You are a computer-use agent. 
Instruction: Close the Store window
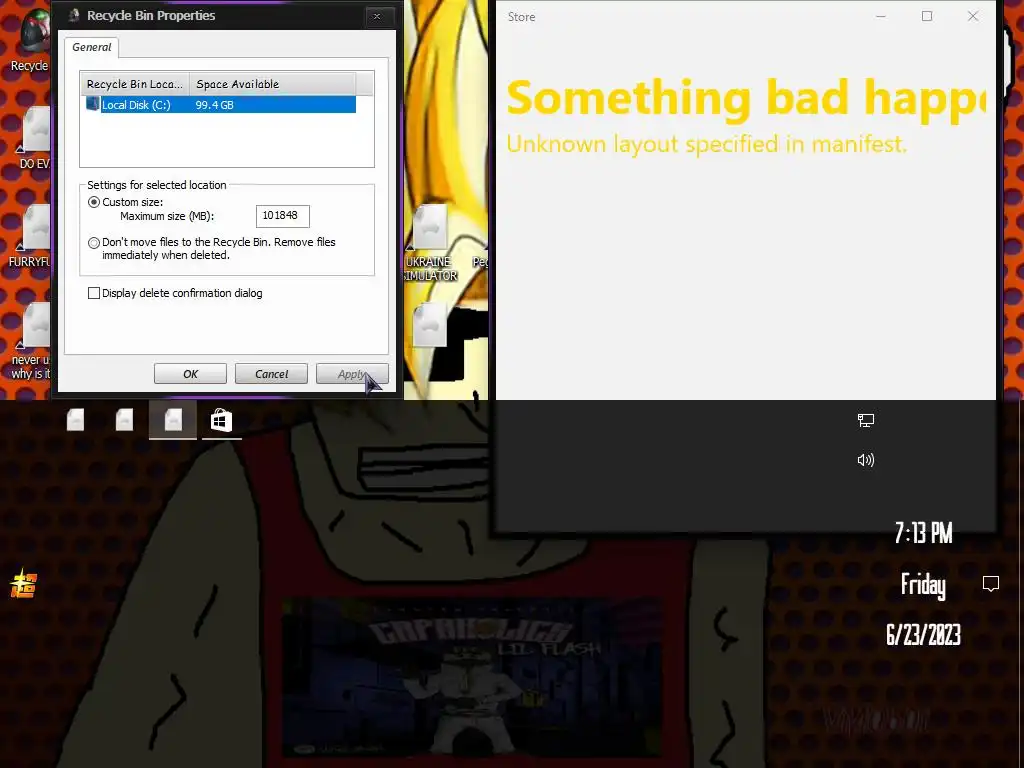click(973, 16)
